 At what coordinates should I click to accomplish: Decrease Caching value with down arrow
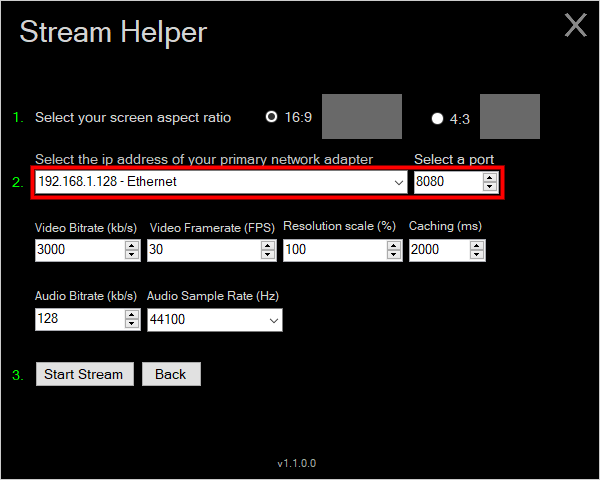tap(477, 255)
